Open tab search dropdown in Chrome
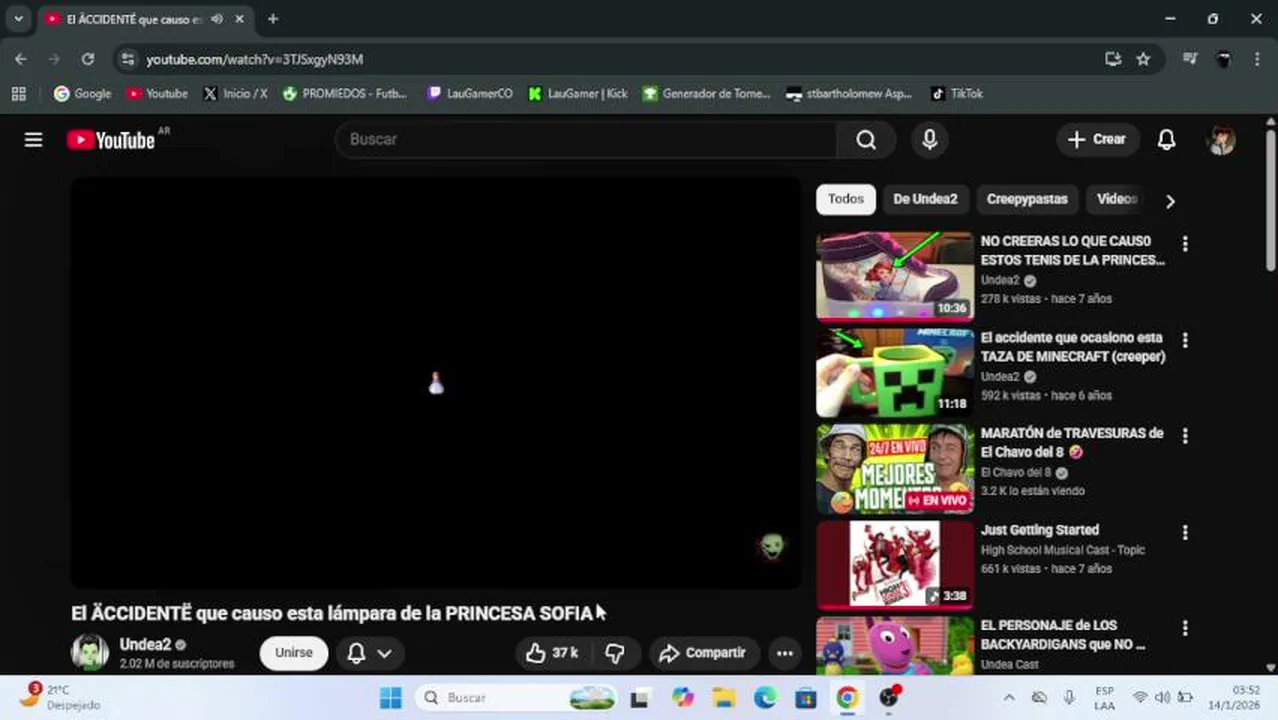 click(x=18, y=19)
